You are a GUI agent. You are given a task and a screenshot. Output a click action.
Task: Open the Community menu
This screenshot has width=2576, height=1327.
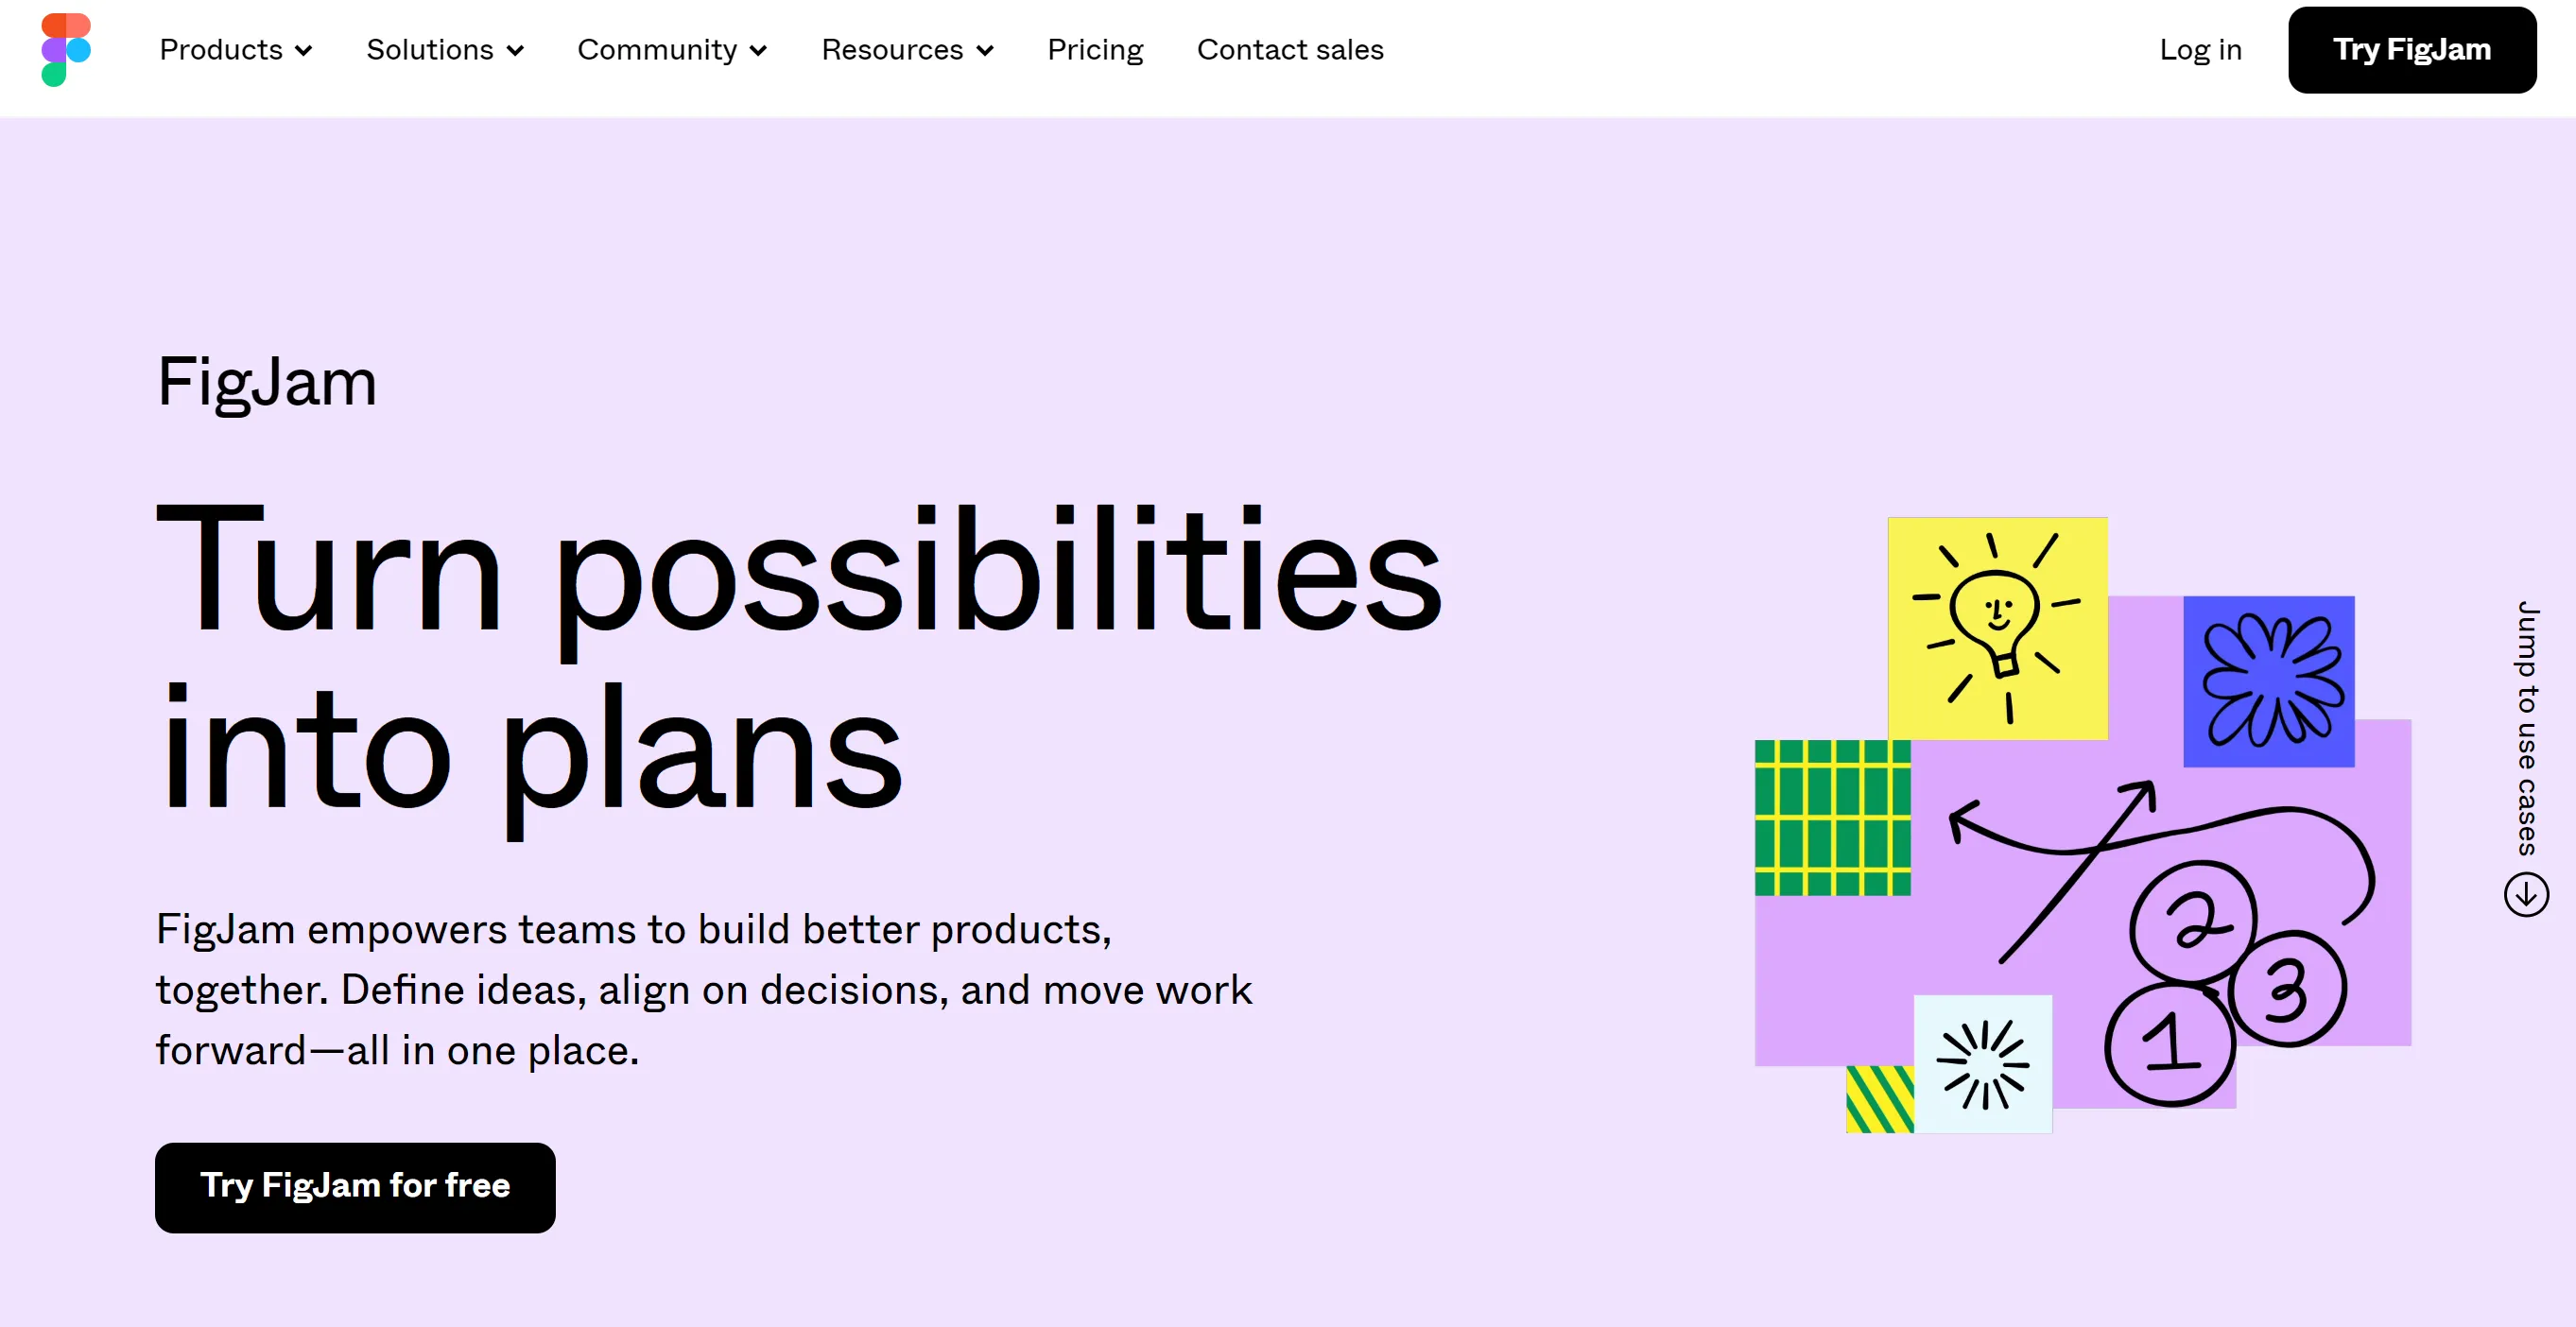(x=670, y=49)
